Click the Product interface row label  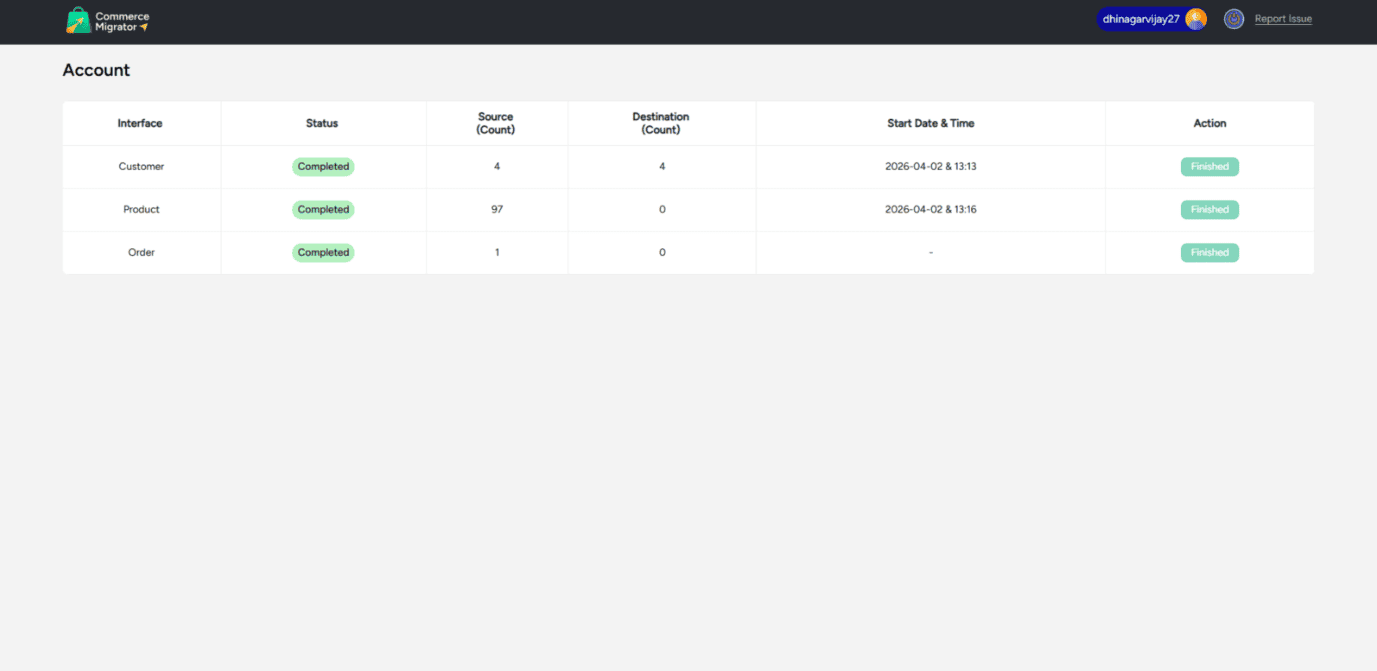(141, 210)
